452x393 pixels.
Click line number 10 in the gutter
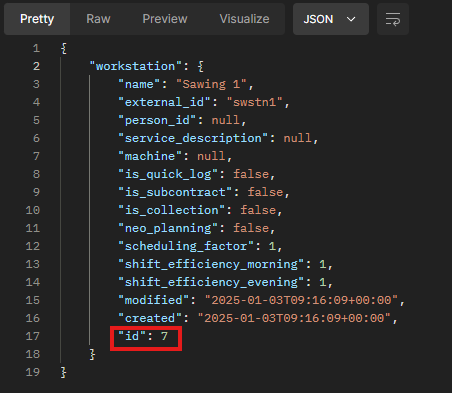click(33, 210)
